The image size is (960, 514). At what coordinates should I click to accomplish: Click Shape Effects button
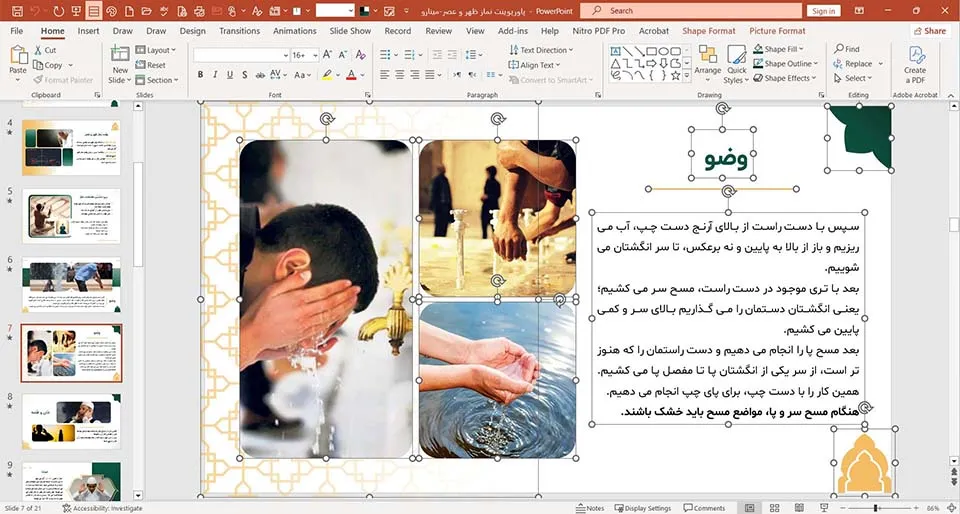pyautogui.click(x=785, y=78)
